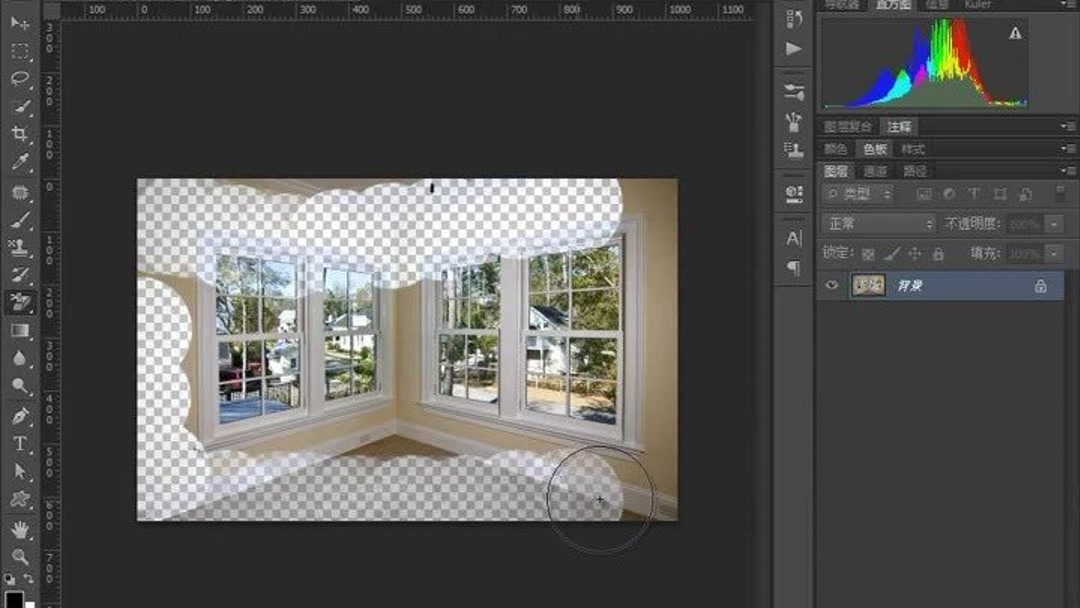Toggle lock position on the layer
This screenshot has height=608, width=1080.
(915, 253)
